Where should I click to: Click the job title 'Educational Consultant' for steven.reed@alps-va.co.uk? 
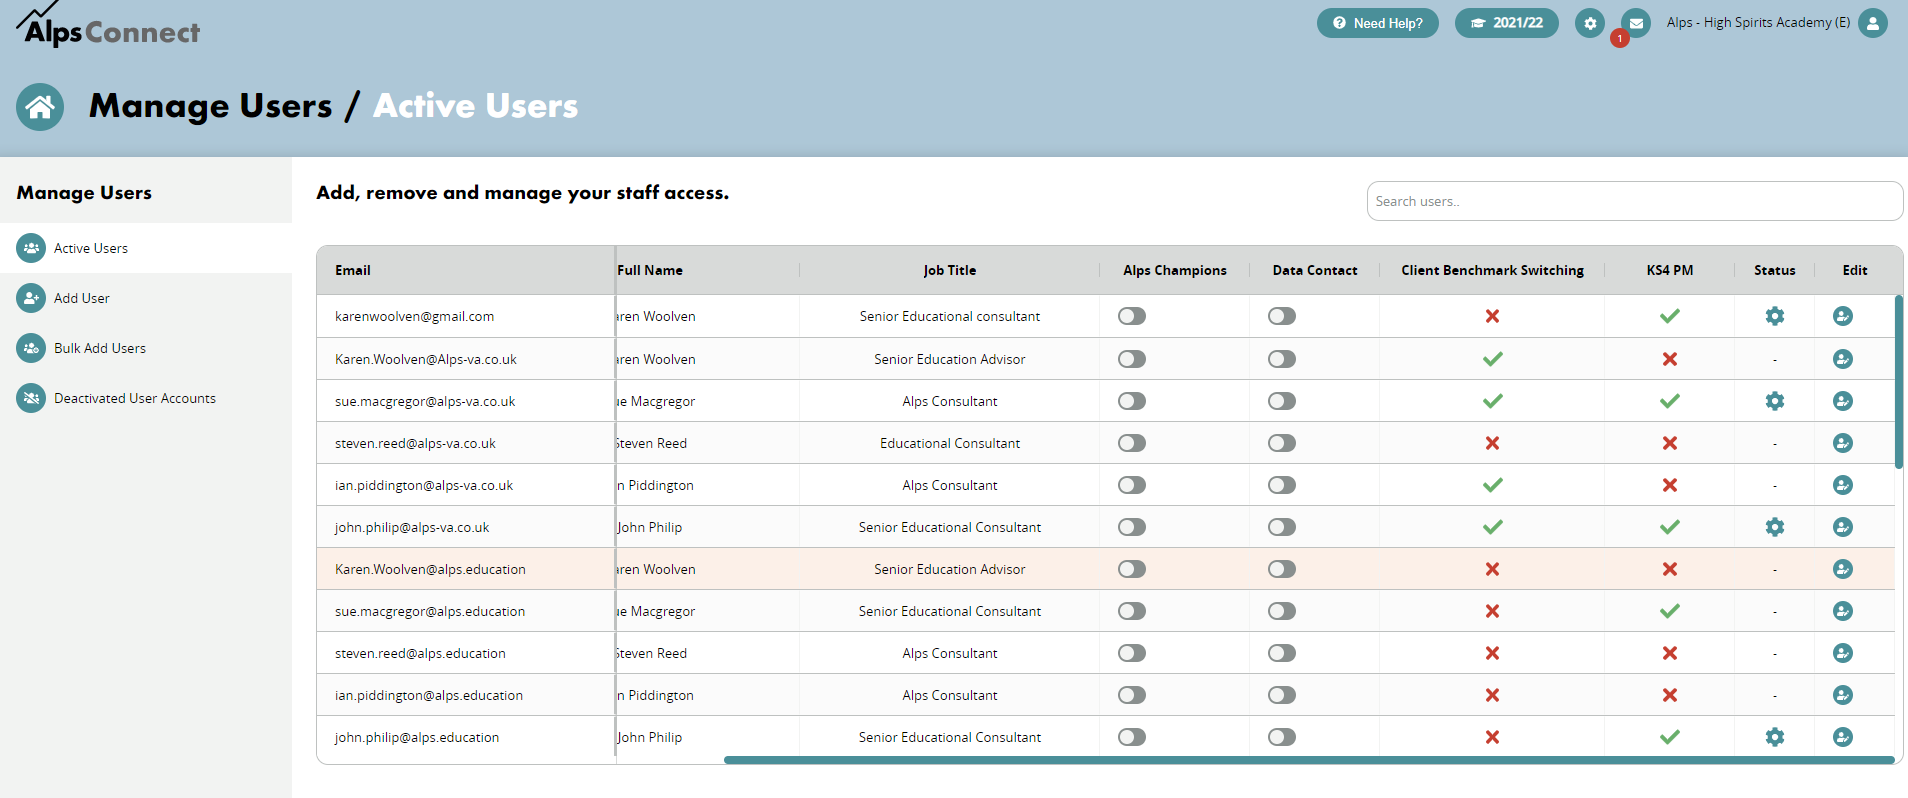pyautogui.click(x=950, y=443)
